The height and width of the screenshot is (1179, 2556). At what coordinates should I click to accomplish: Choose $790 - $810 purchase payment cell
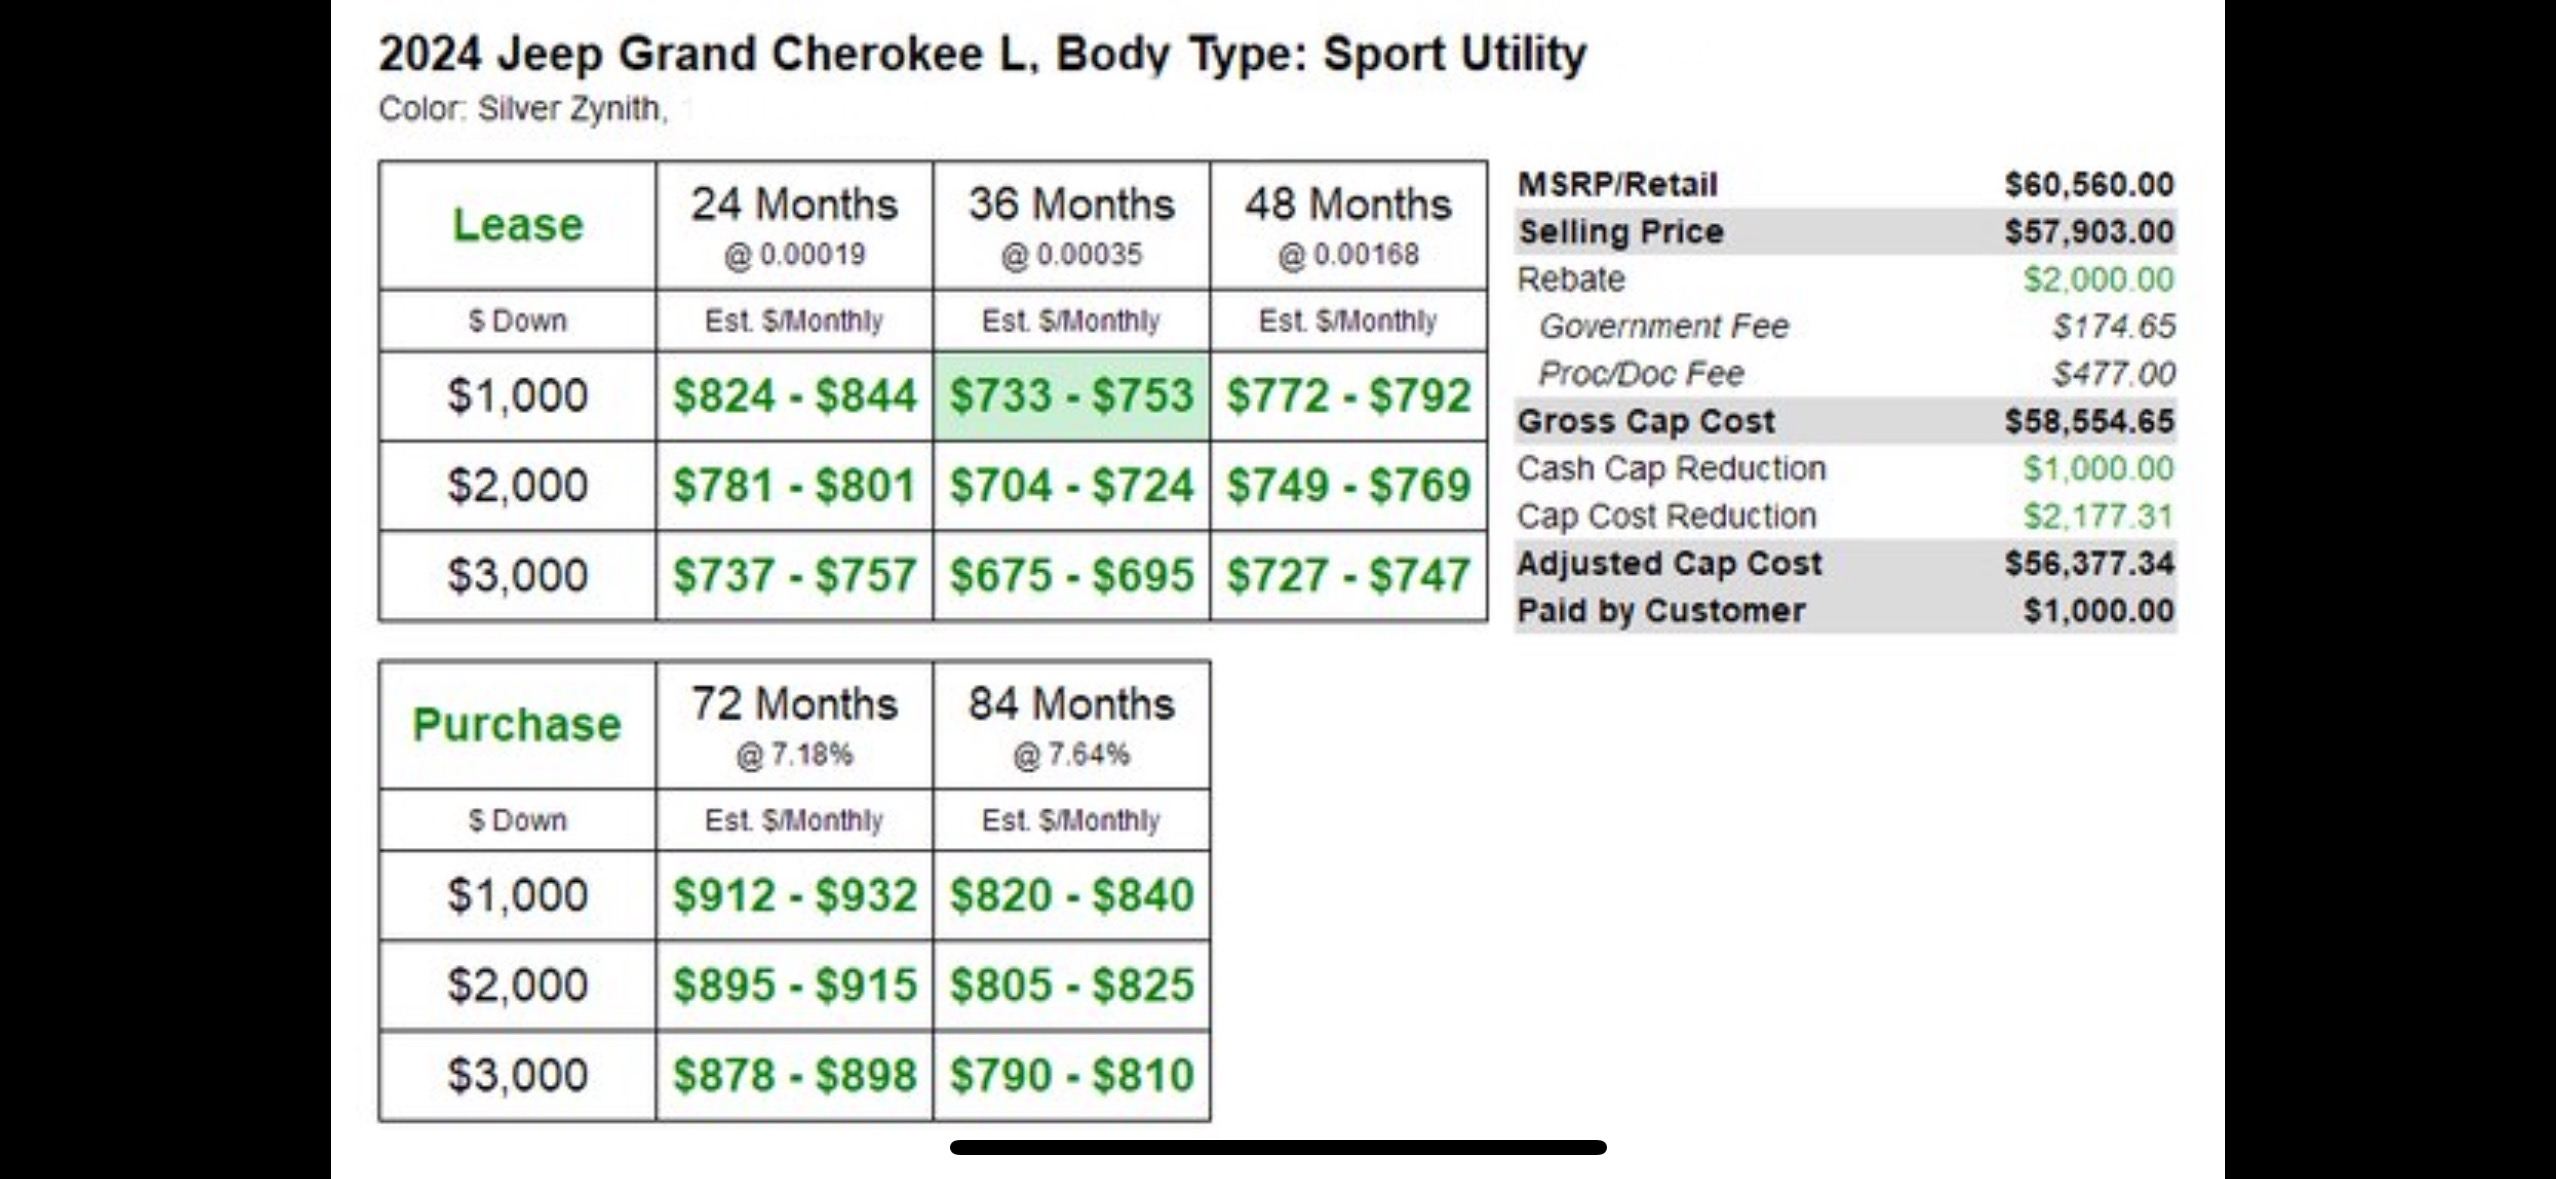(x=1071, y=1075)
